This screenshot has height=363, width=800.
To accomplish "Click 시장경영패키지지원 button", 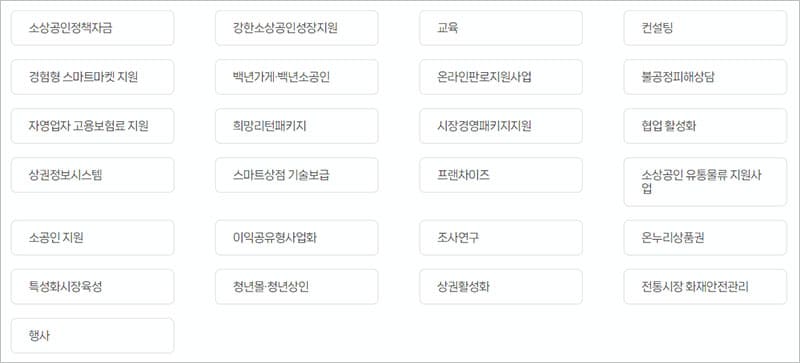I will click(501, 126).
